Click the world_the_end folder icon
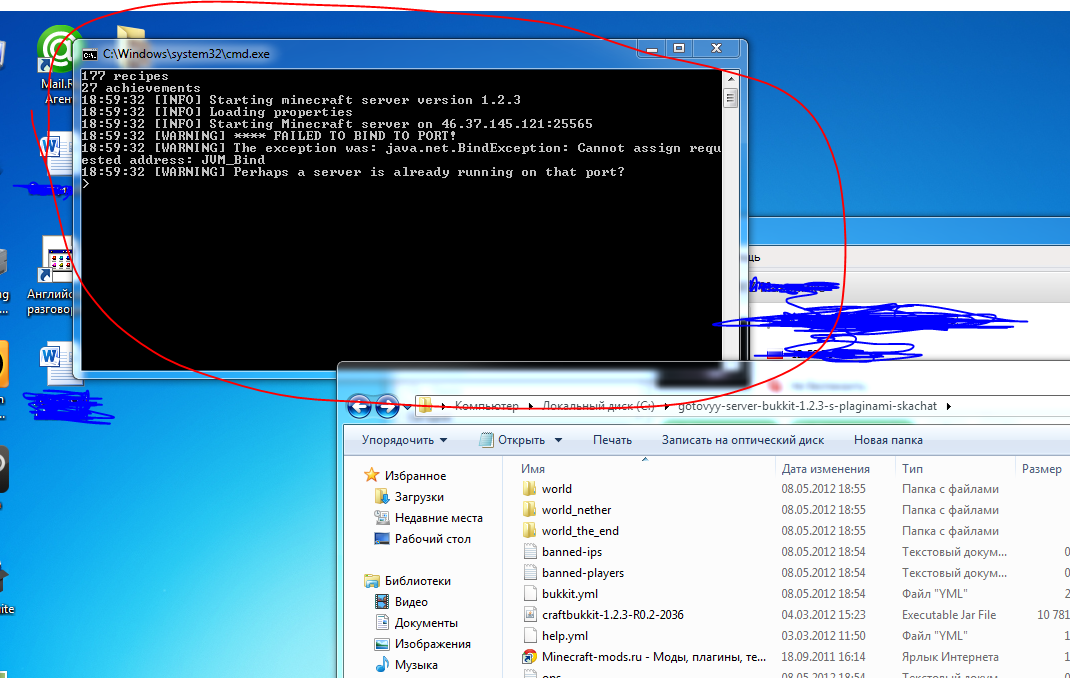 click(x=530, y=531)
